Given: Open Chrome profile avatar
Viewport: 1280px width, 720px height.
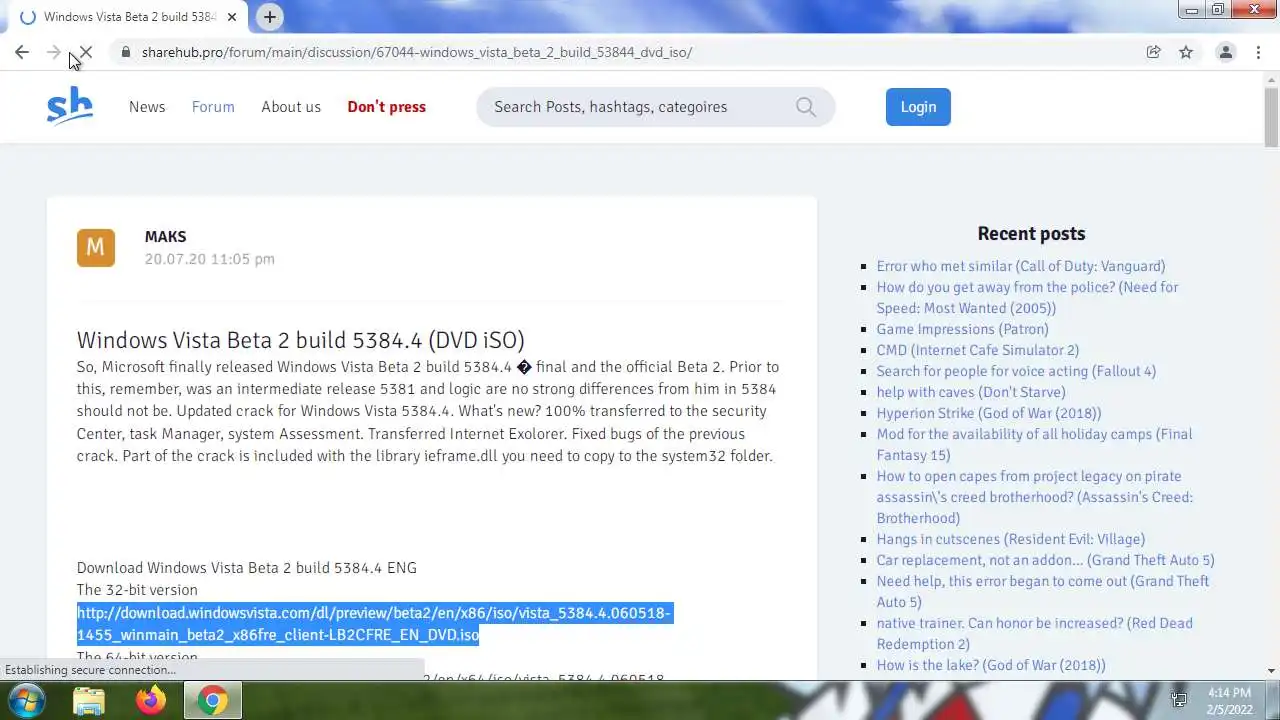Looking at the screenshot, I should pyautogui.click(x=1226, y=52).
